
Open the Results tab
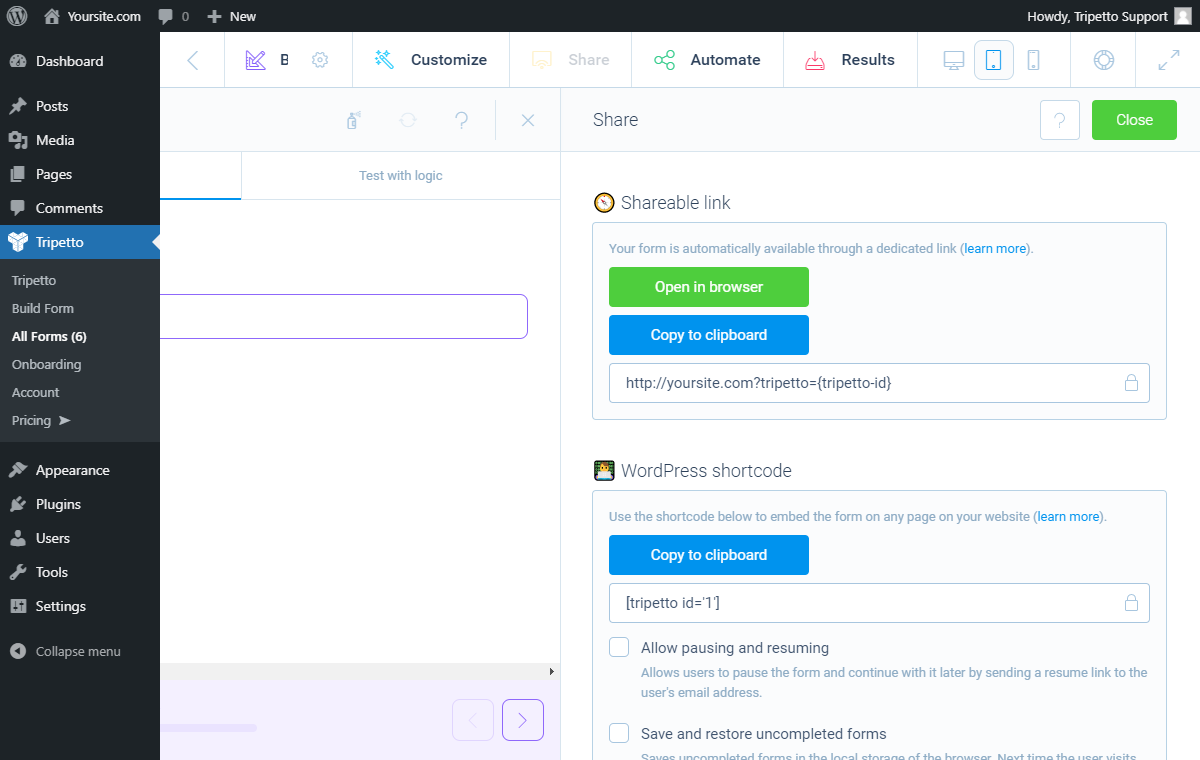(x=850, y=60)
